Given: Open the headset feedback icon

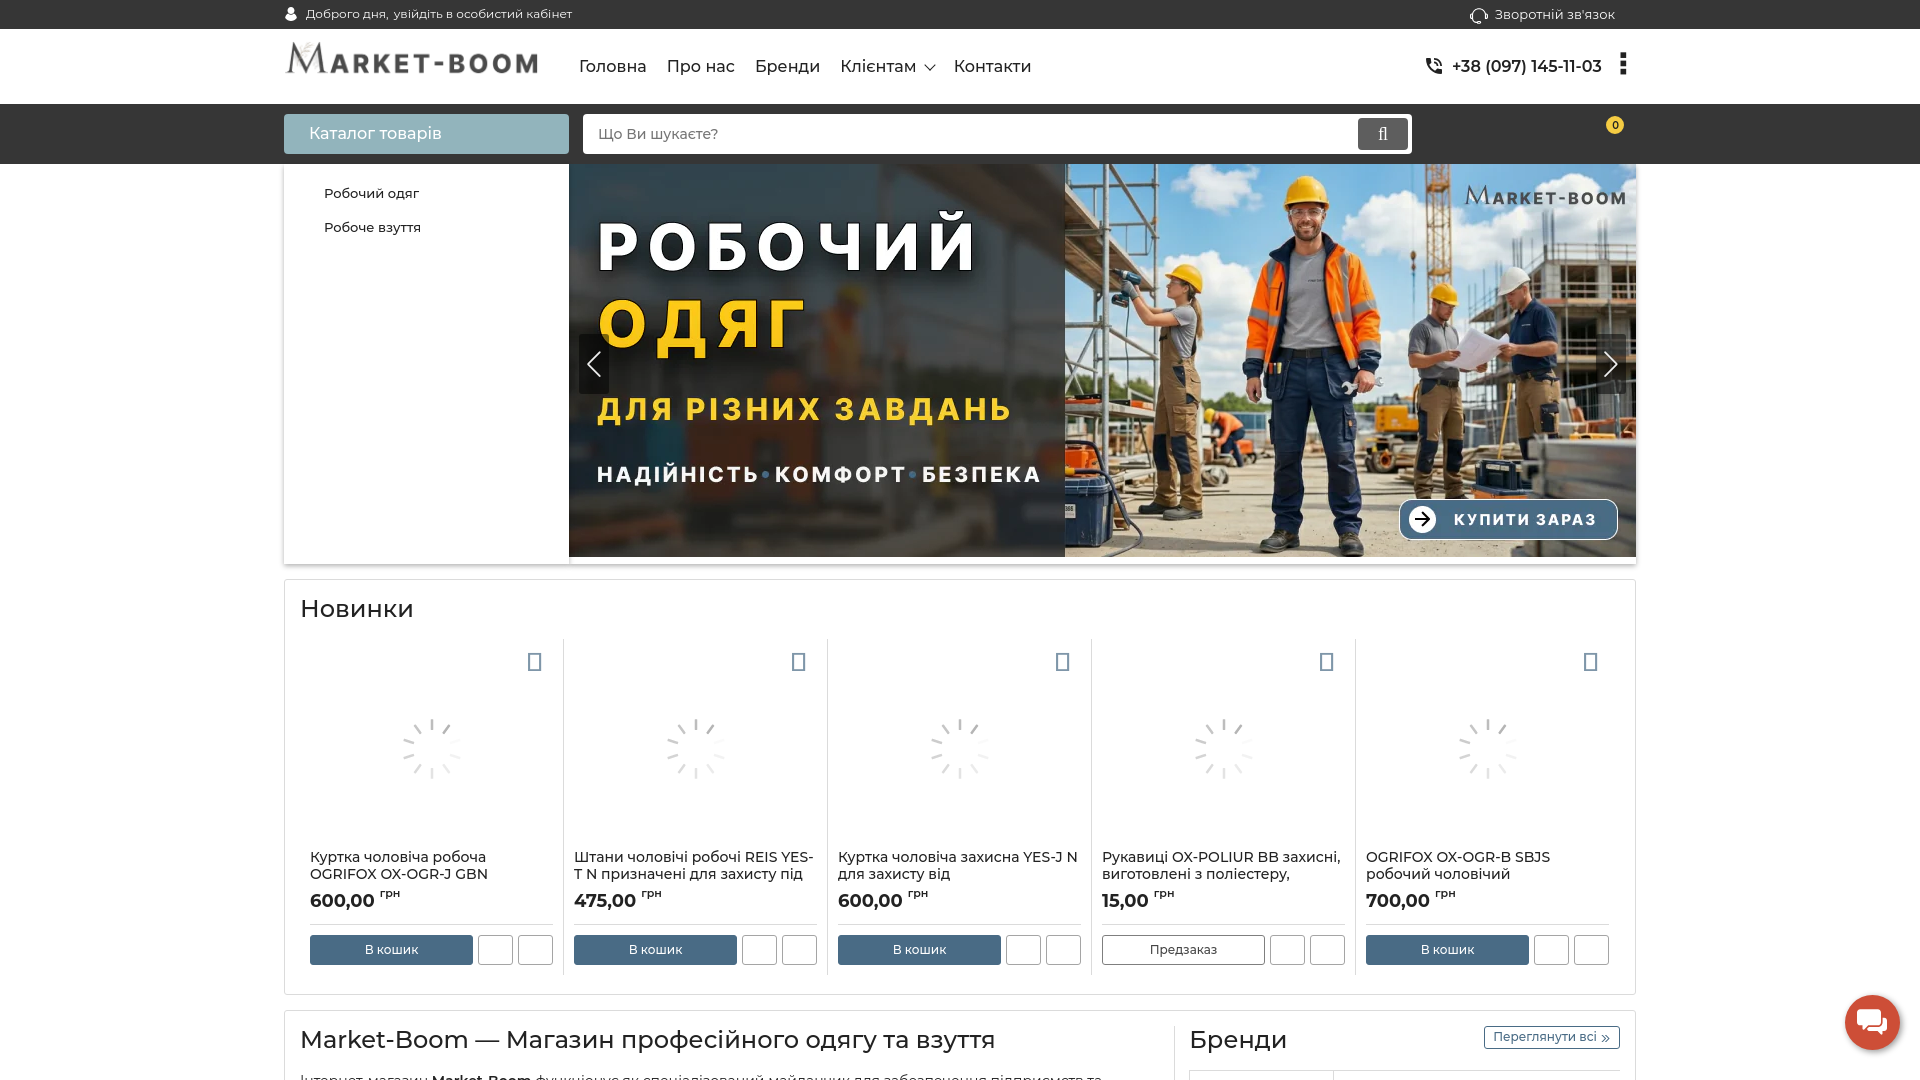Looking at the screenshot, I should click(x=1479, y=15).
